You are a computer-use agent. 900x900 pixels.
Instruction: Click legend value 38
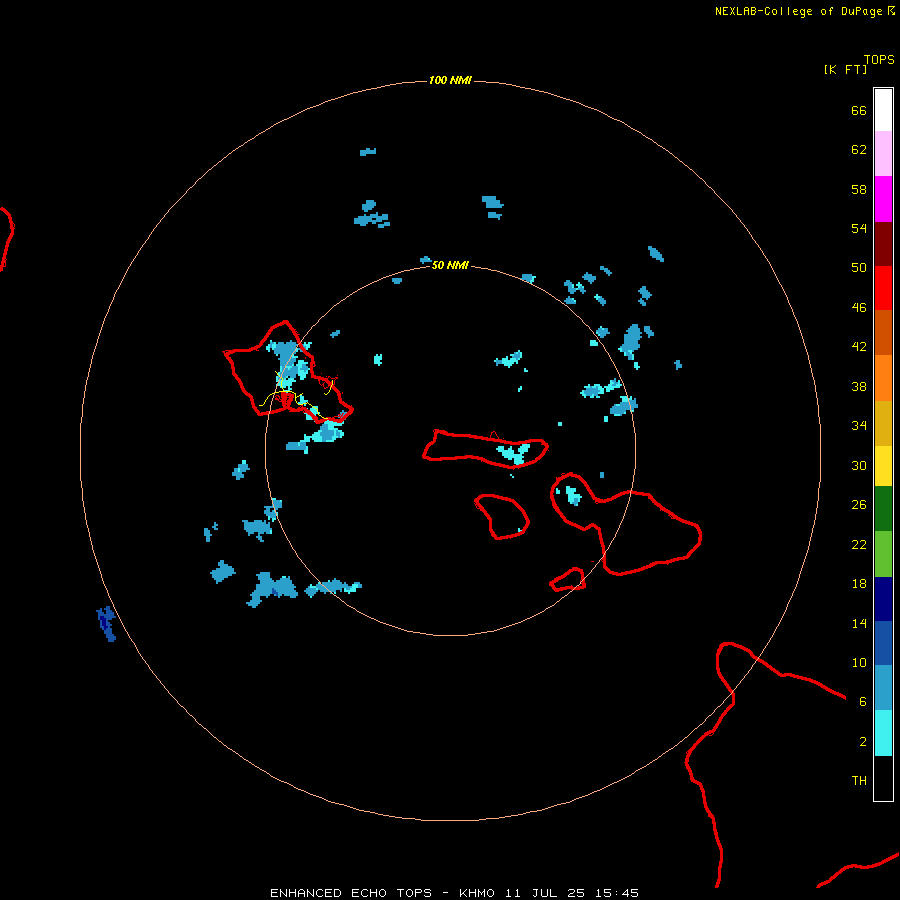(x=859, y=387)
